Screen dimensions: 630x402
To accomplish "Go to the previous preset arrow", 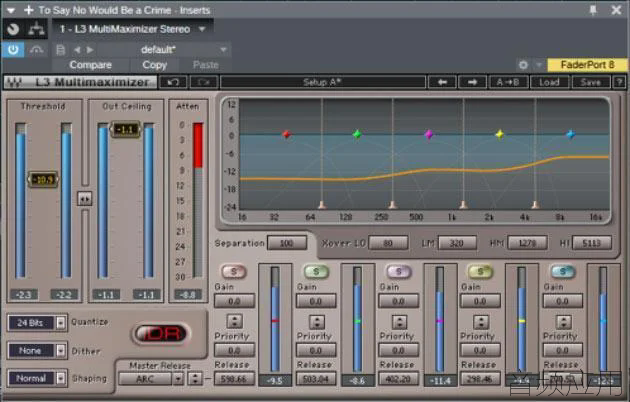I will click(x=442, y=82).
